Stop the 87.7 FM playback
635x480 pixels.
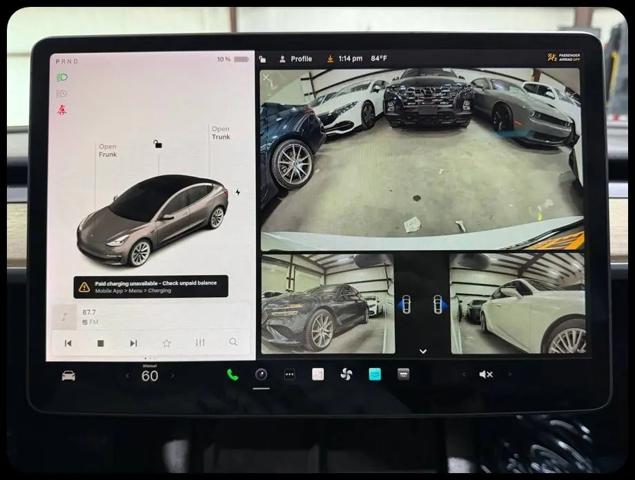(x=100, y=343)
